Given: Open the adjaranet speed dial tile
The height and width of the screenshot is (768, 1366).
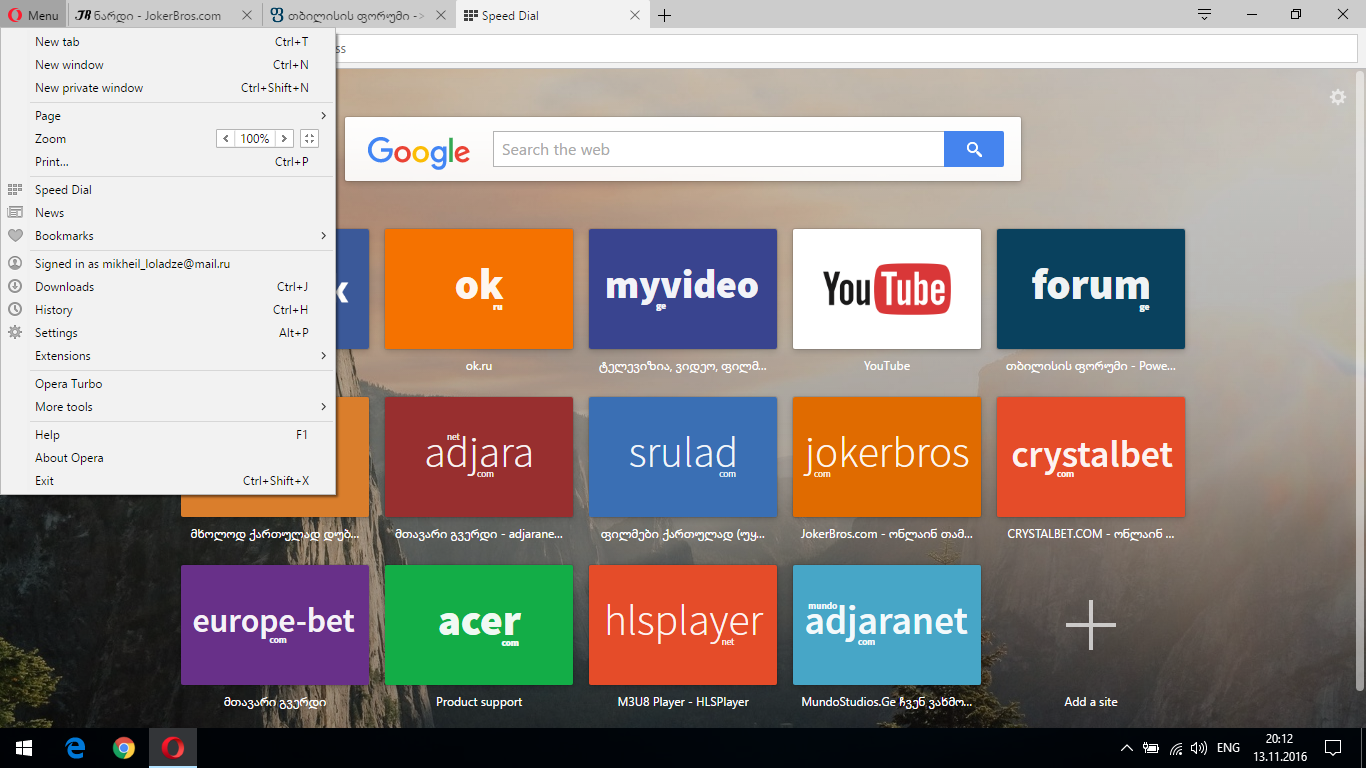Looking at the screenshot, I should (x=887, y=625).
